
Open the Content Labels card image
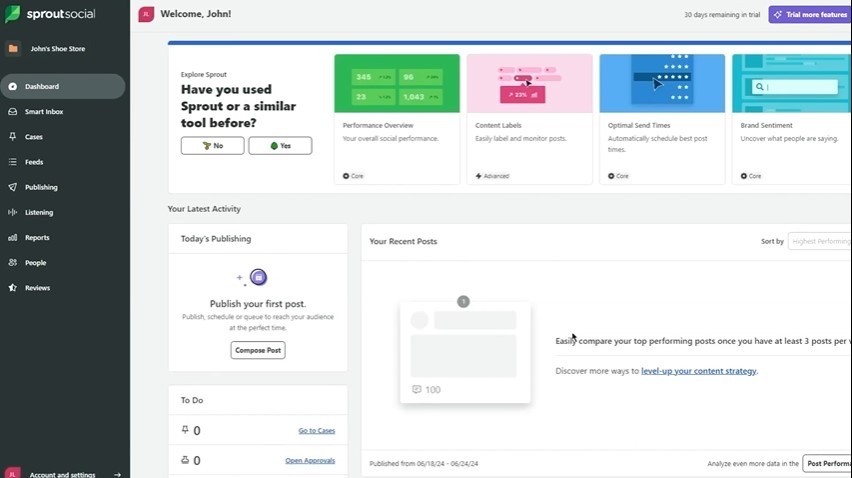pyautogui.click(x=530, y=84)
